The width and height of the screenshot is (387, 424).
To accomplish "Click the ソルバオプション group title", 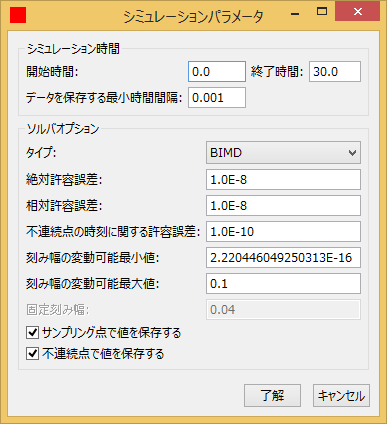I will (63, 129).
